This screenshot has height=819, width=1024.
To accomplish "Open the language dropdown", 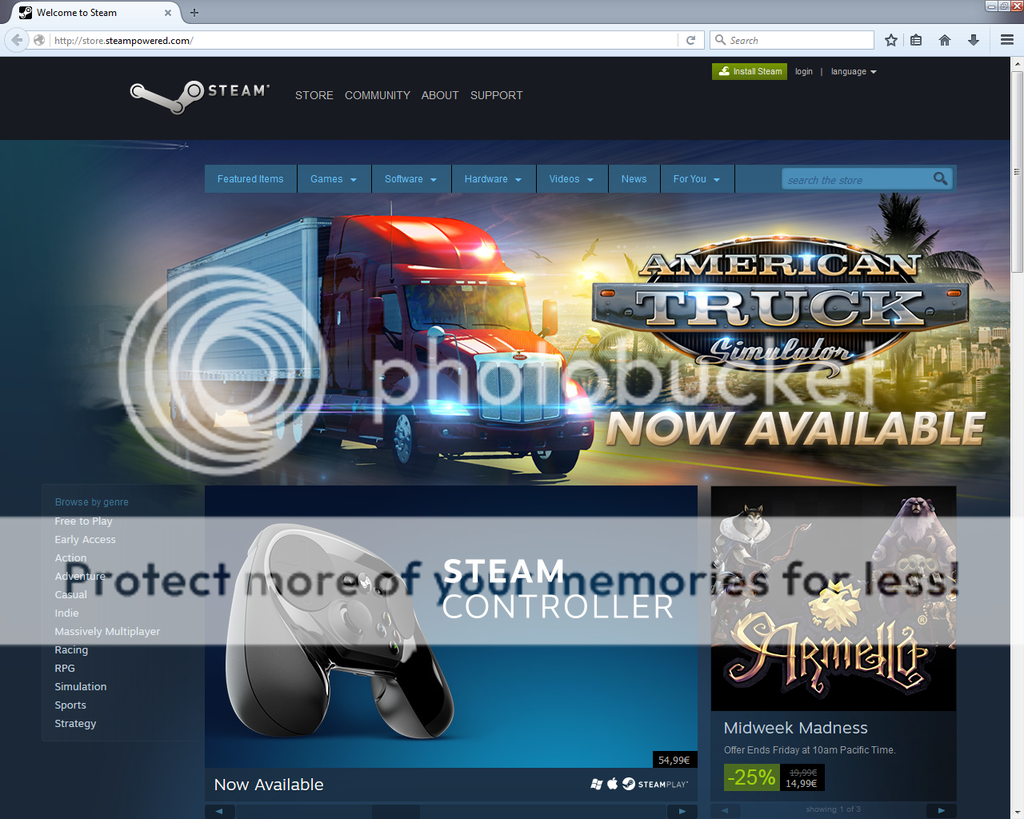I will [x=853, y=72].
